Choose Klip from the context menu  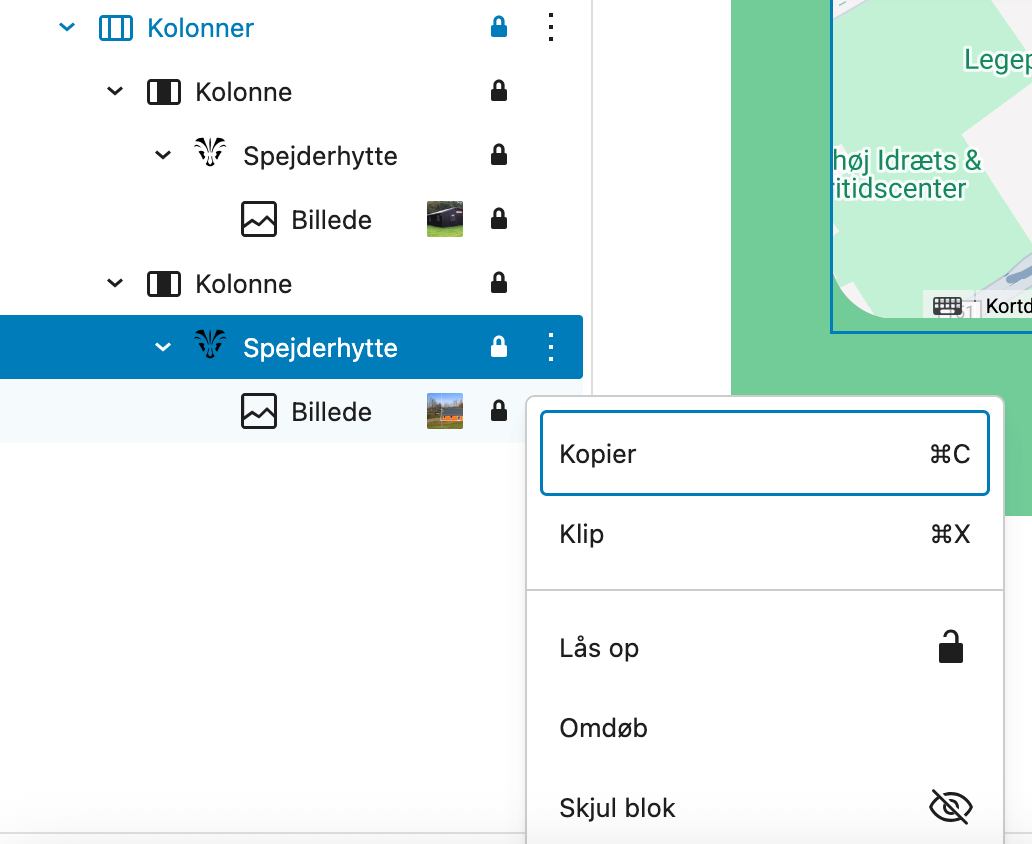coord(764,534)
